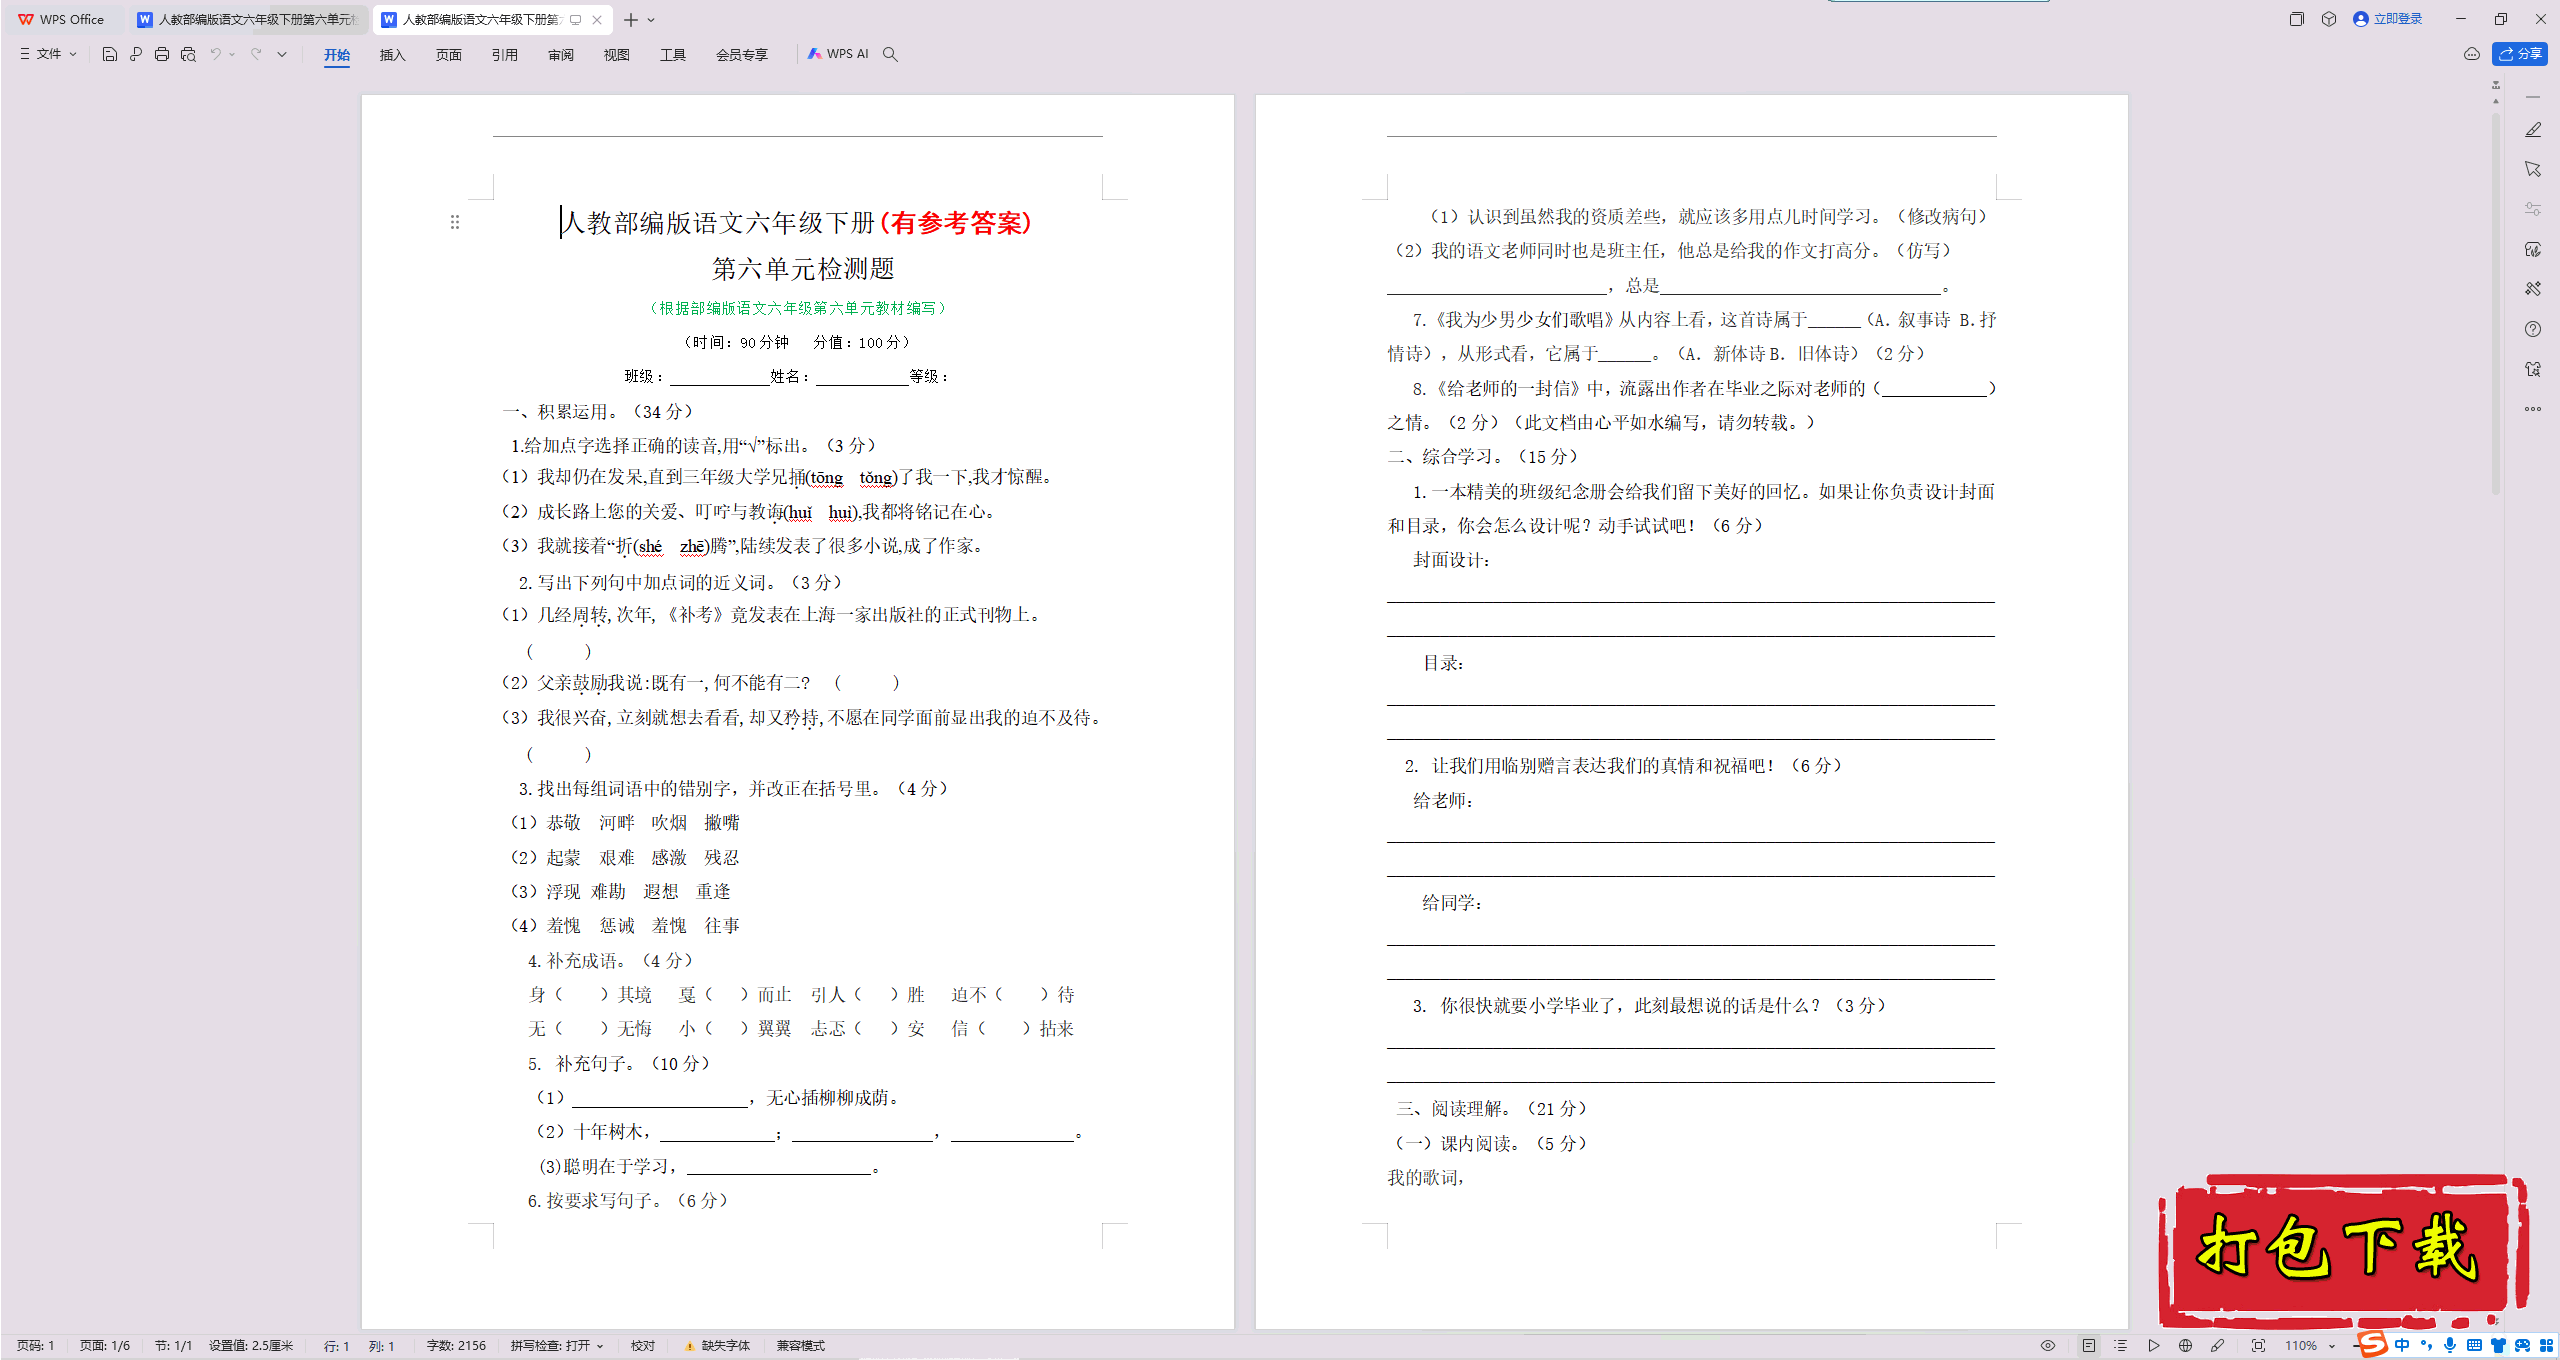Open the 页面 ribbon tab
This screenshot has height=1360, width=2560.
pos(449,55)
